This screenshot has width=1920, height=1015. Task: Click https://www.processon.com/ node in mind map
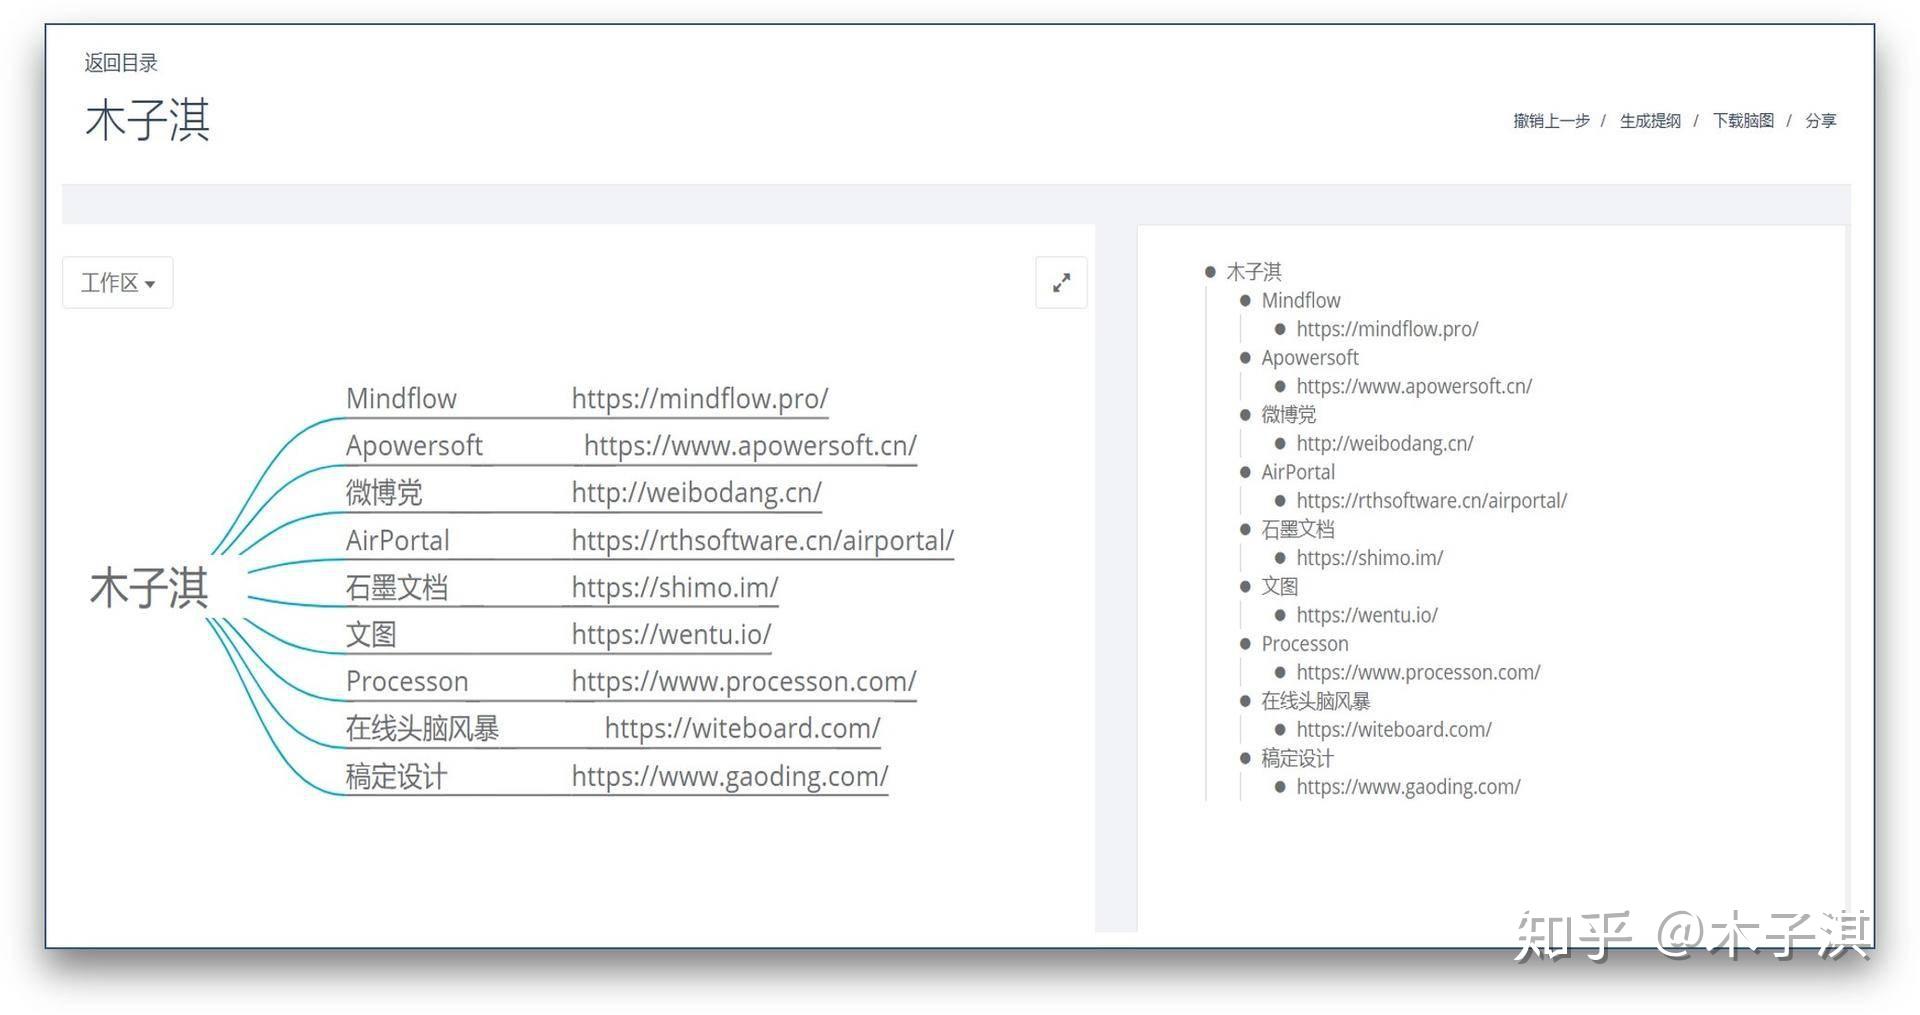click(x=744, y=682)
